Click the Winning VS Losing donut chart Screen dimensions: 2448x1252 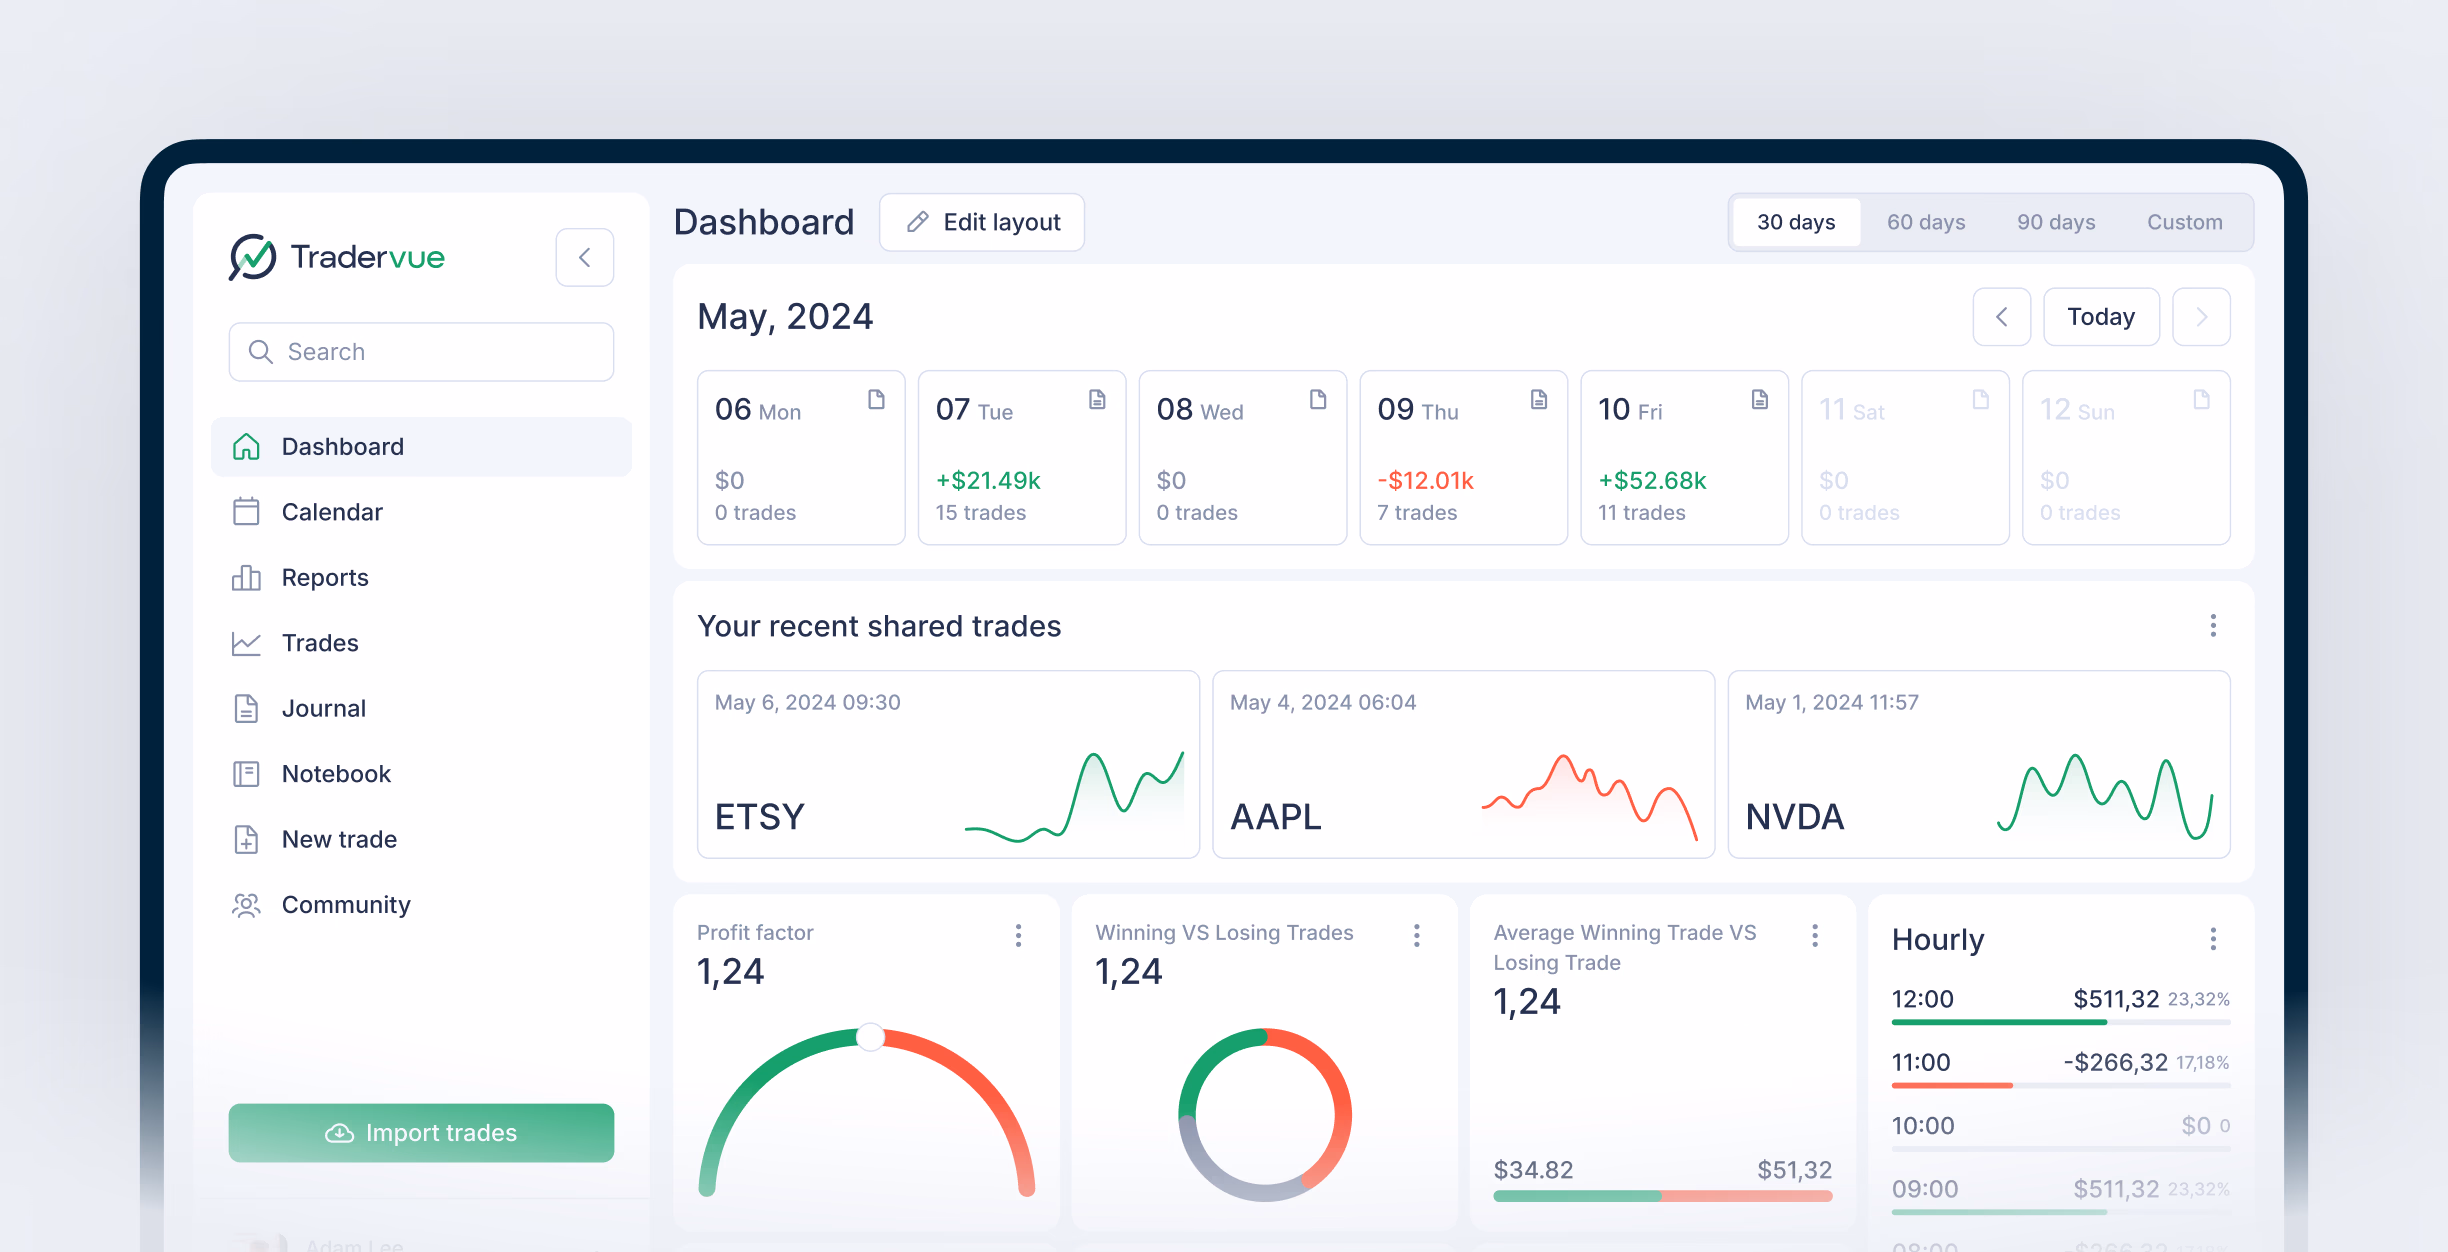(1265, 1115)
